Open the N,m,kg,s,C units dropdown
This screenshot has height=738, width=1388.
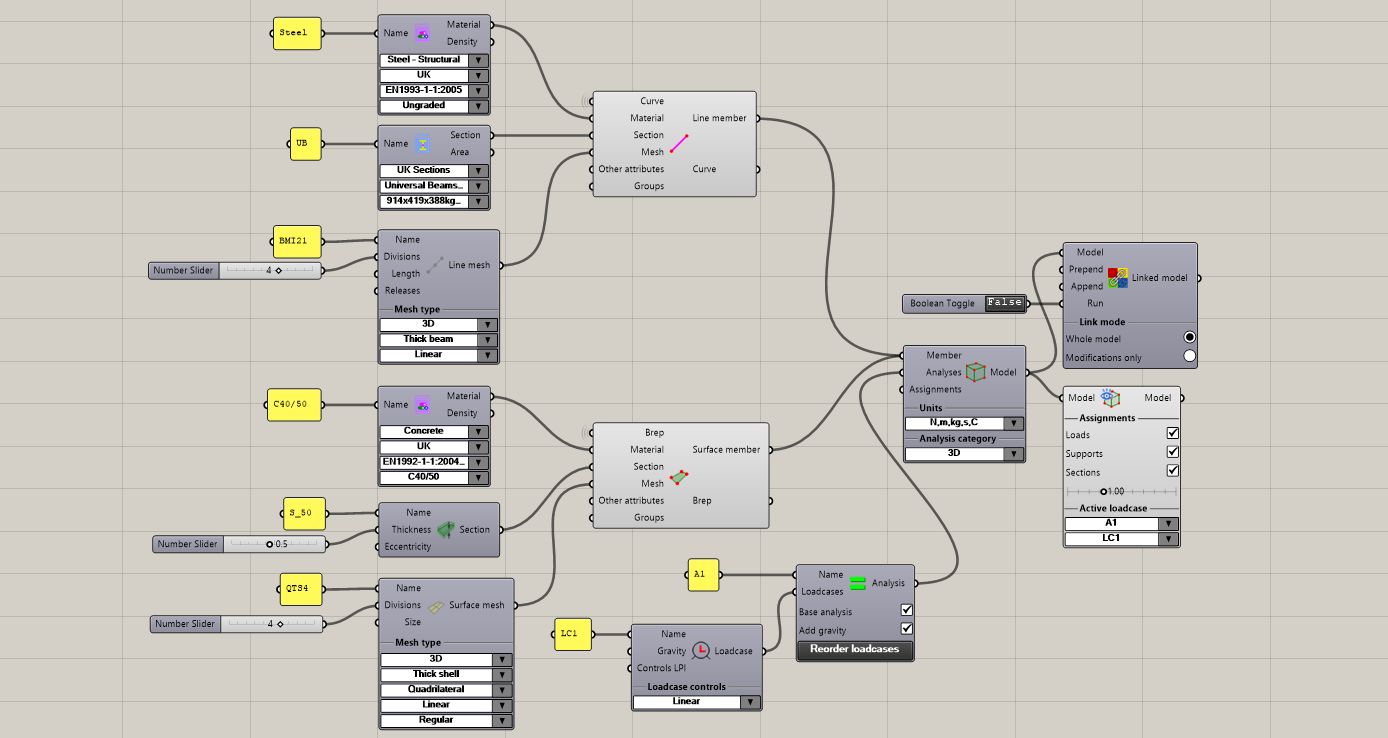(964, 423)
